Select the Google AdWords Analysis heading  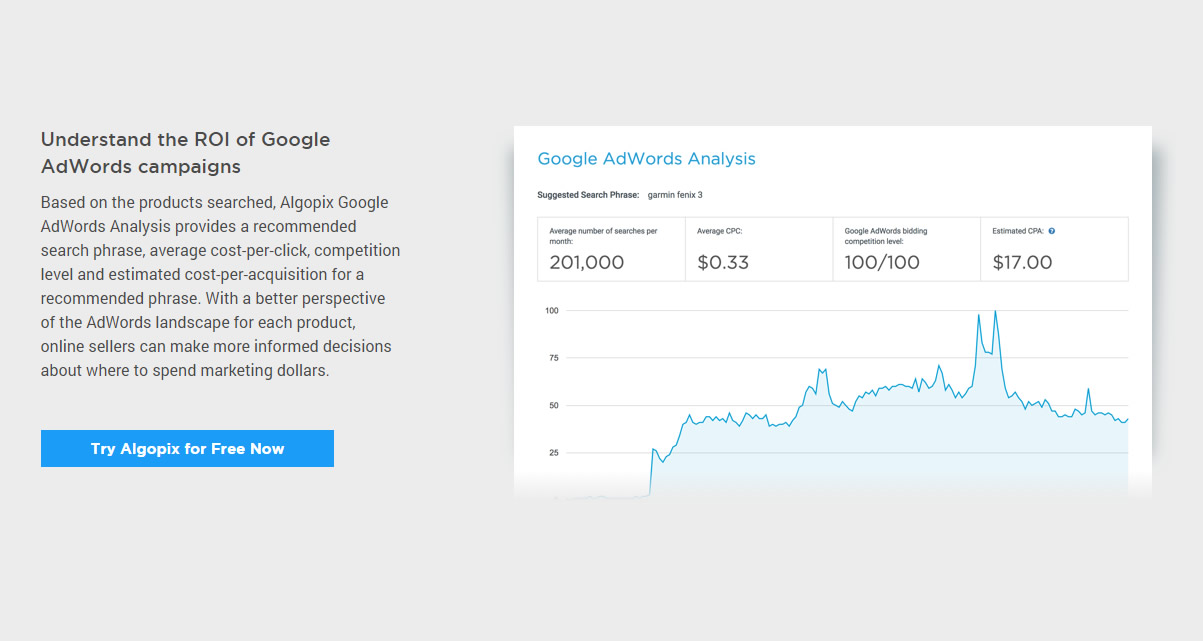point(646,158)
